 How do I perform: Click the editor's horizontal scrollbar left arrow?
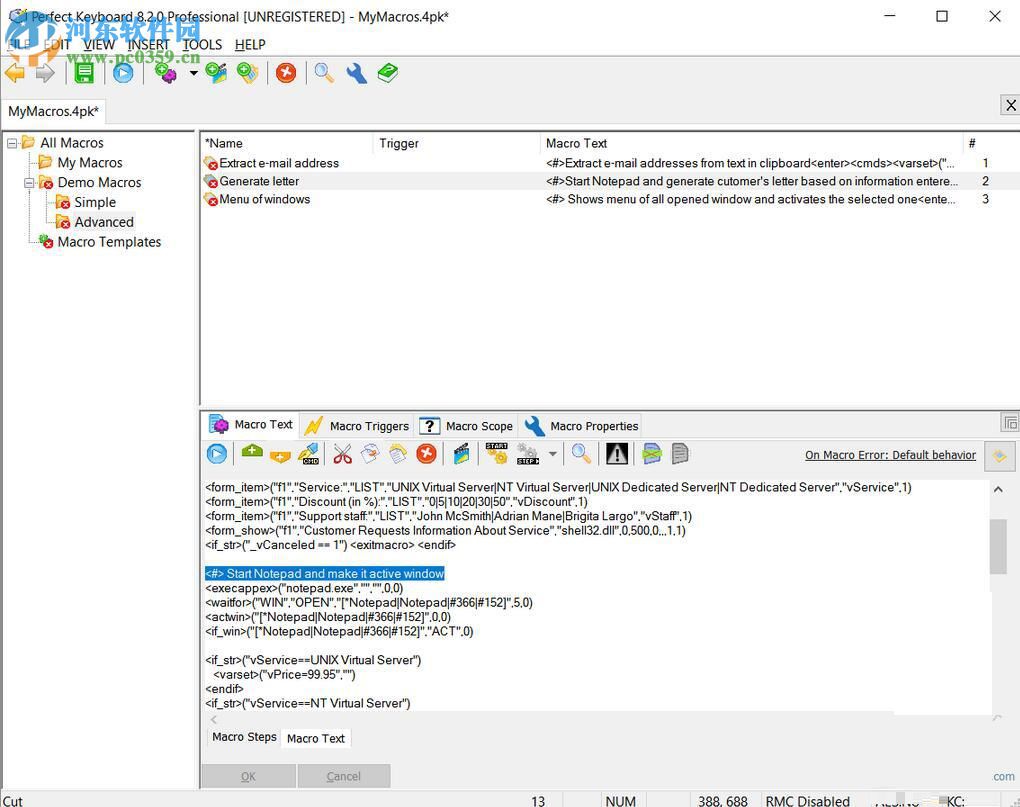pos(213,719)
